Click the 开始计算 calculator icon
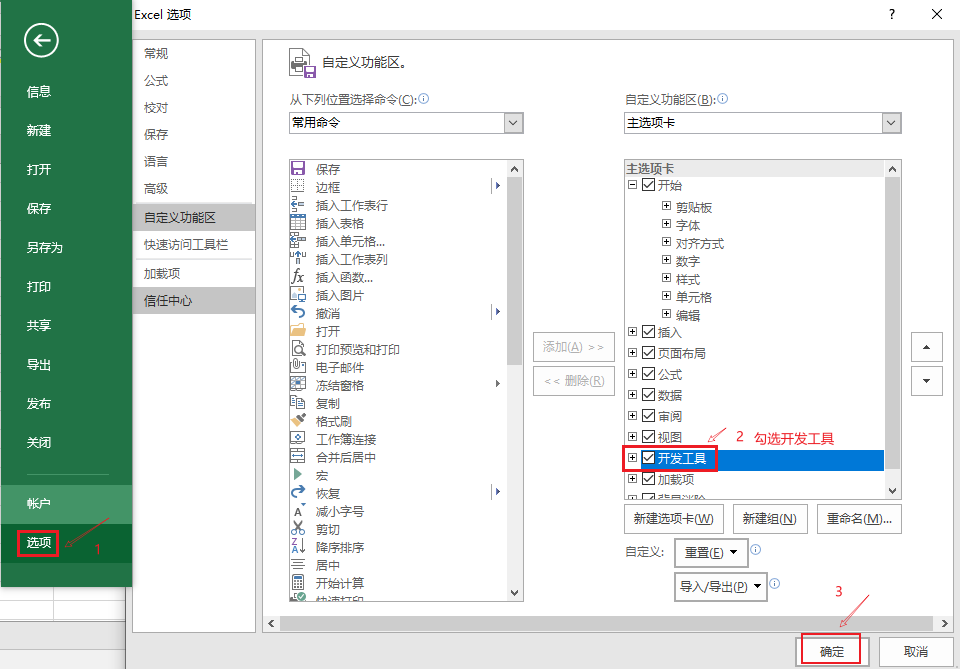960x669 pixels. point(298,582)
